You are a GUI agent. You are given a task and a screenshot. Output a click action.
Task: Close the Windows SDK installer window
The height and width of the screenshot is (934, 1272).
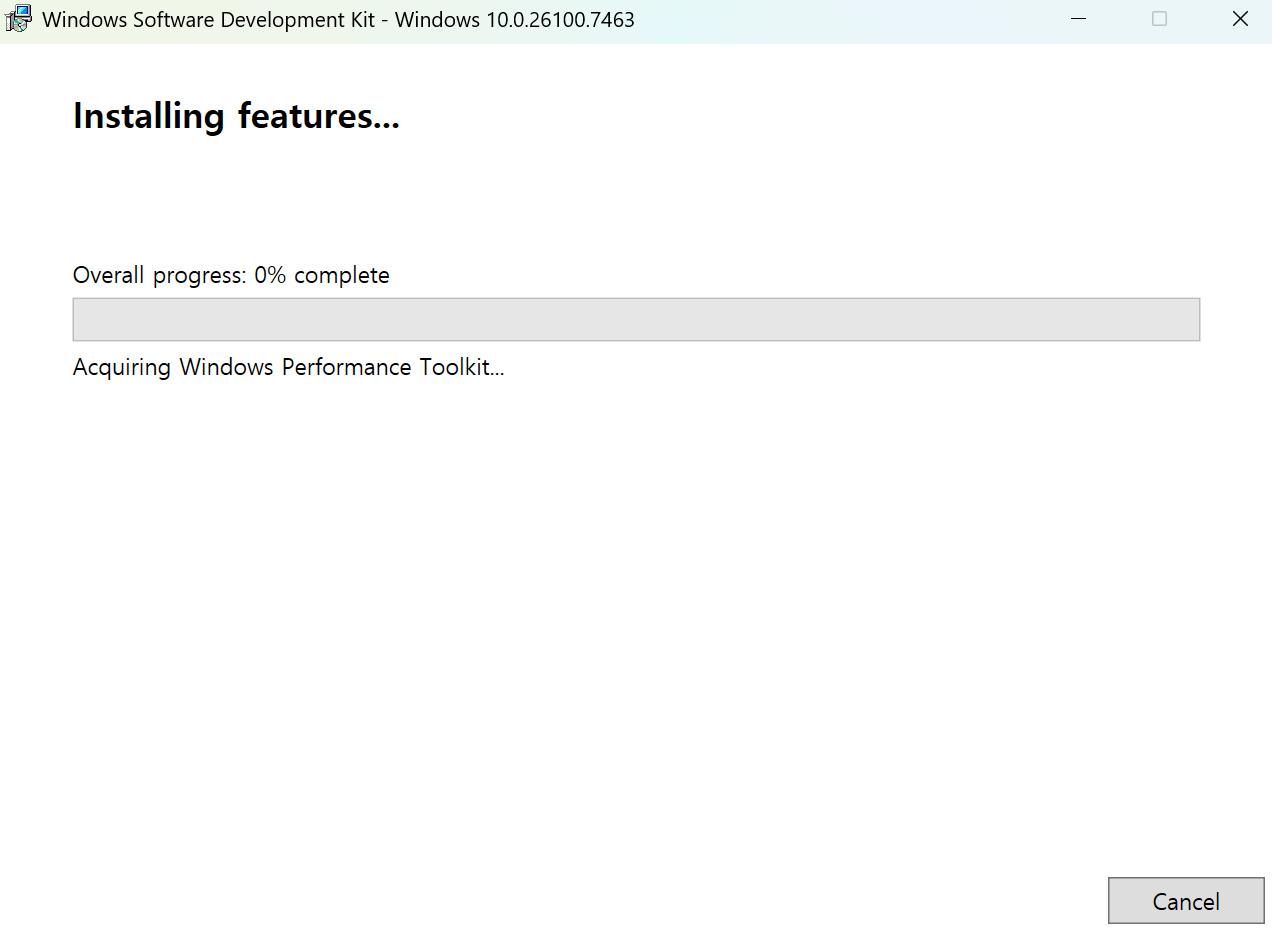(x=1240, y=19)
